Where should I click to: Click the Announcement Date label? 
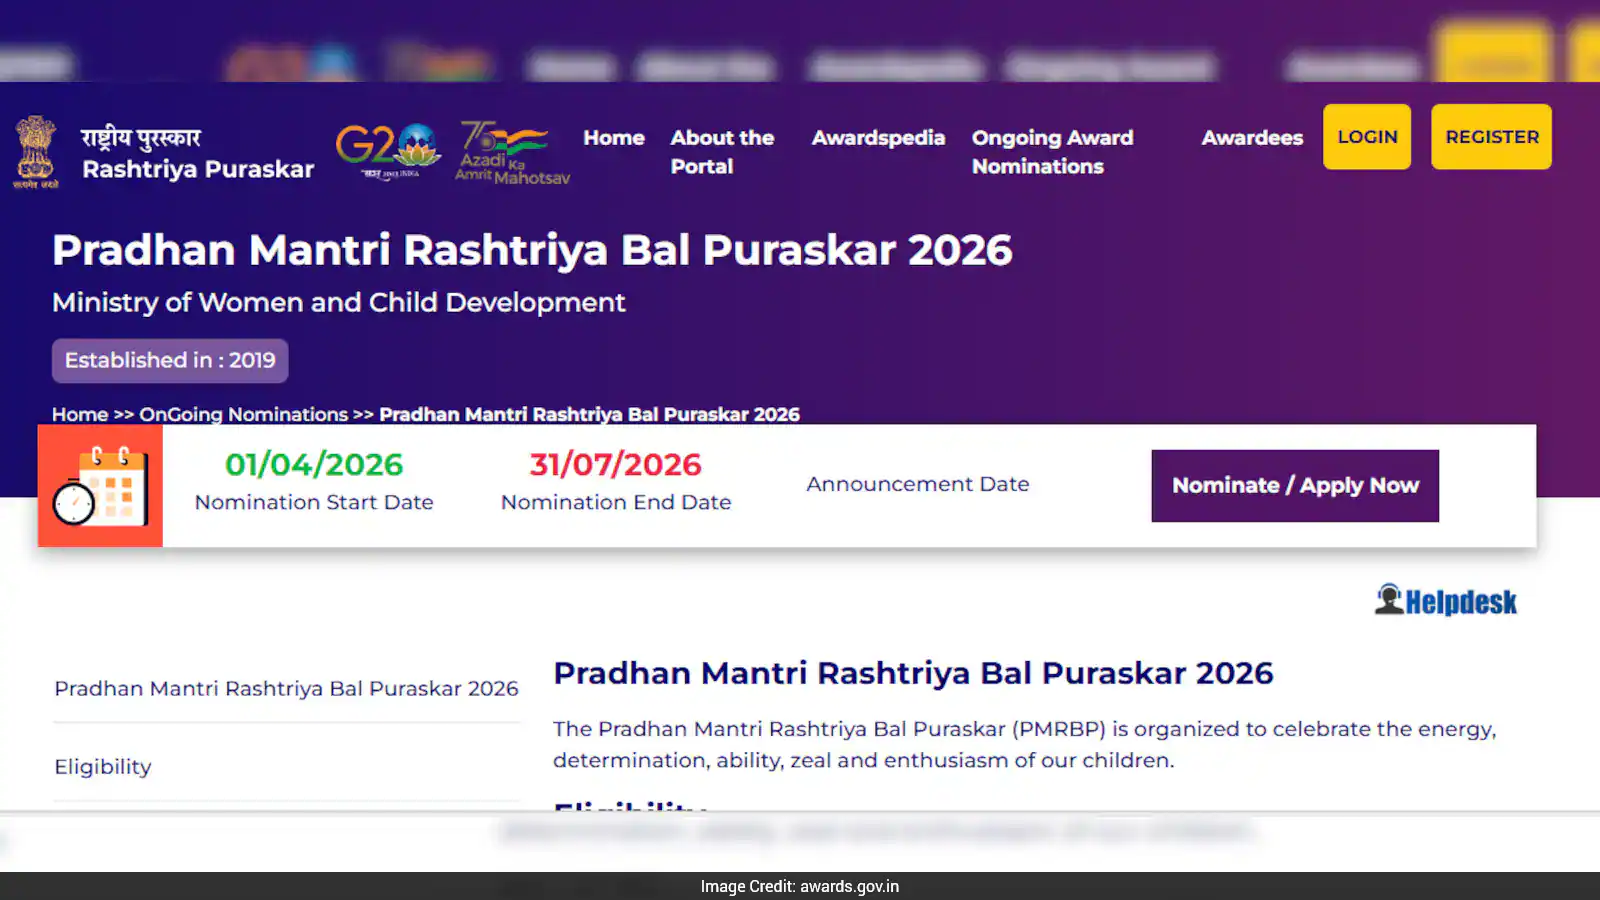coord(918,484)
